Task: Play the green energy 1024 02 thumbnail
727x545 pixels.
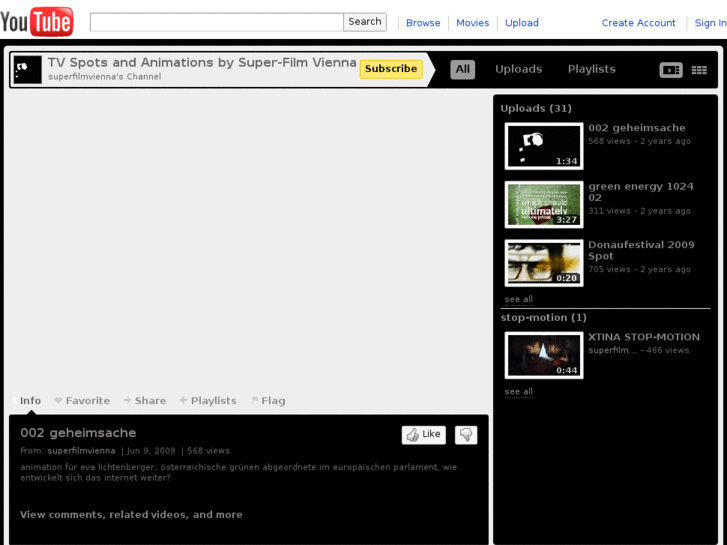Action: (x=543, y=205)
